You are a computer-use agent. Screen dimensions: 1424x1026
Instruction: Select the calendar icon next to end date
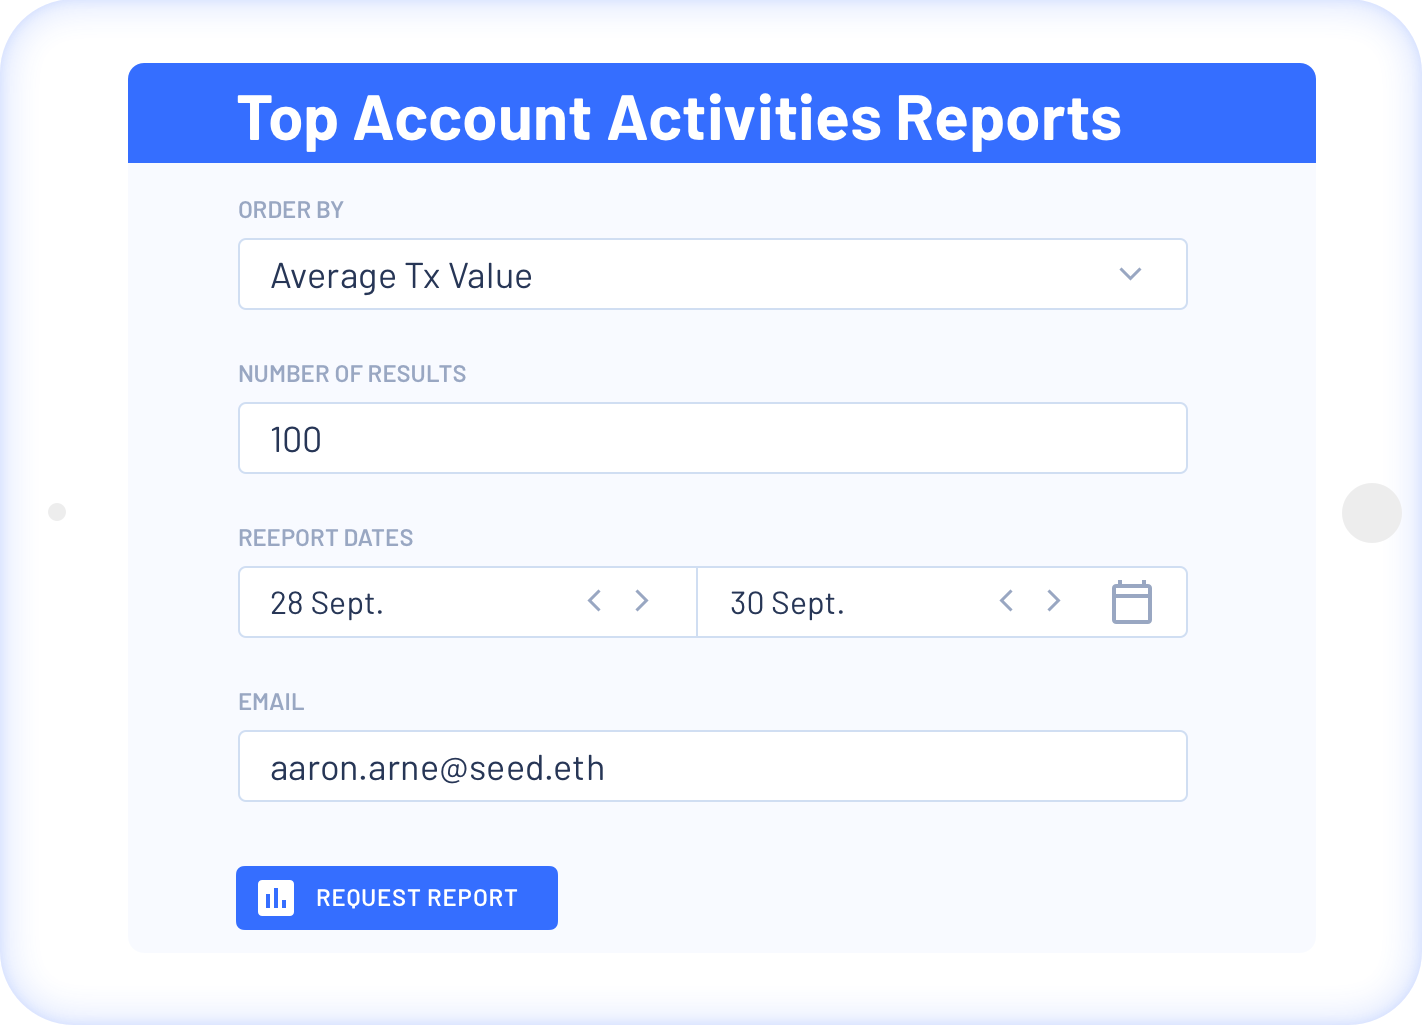(1131, 601)
